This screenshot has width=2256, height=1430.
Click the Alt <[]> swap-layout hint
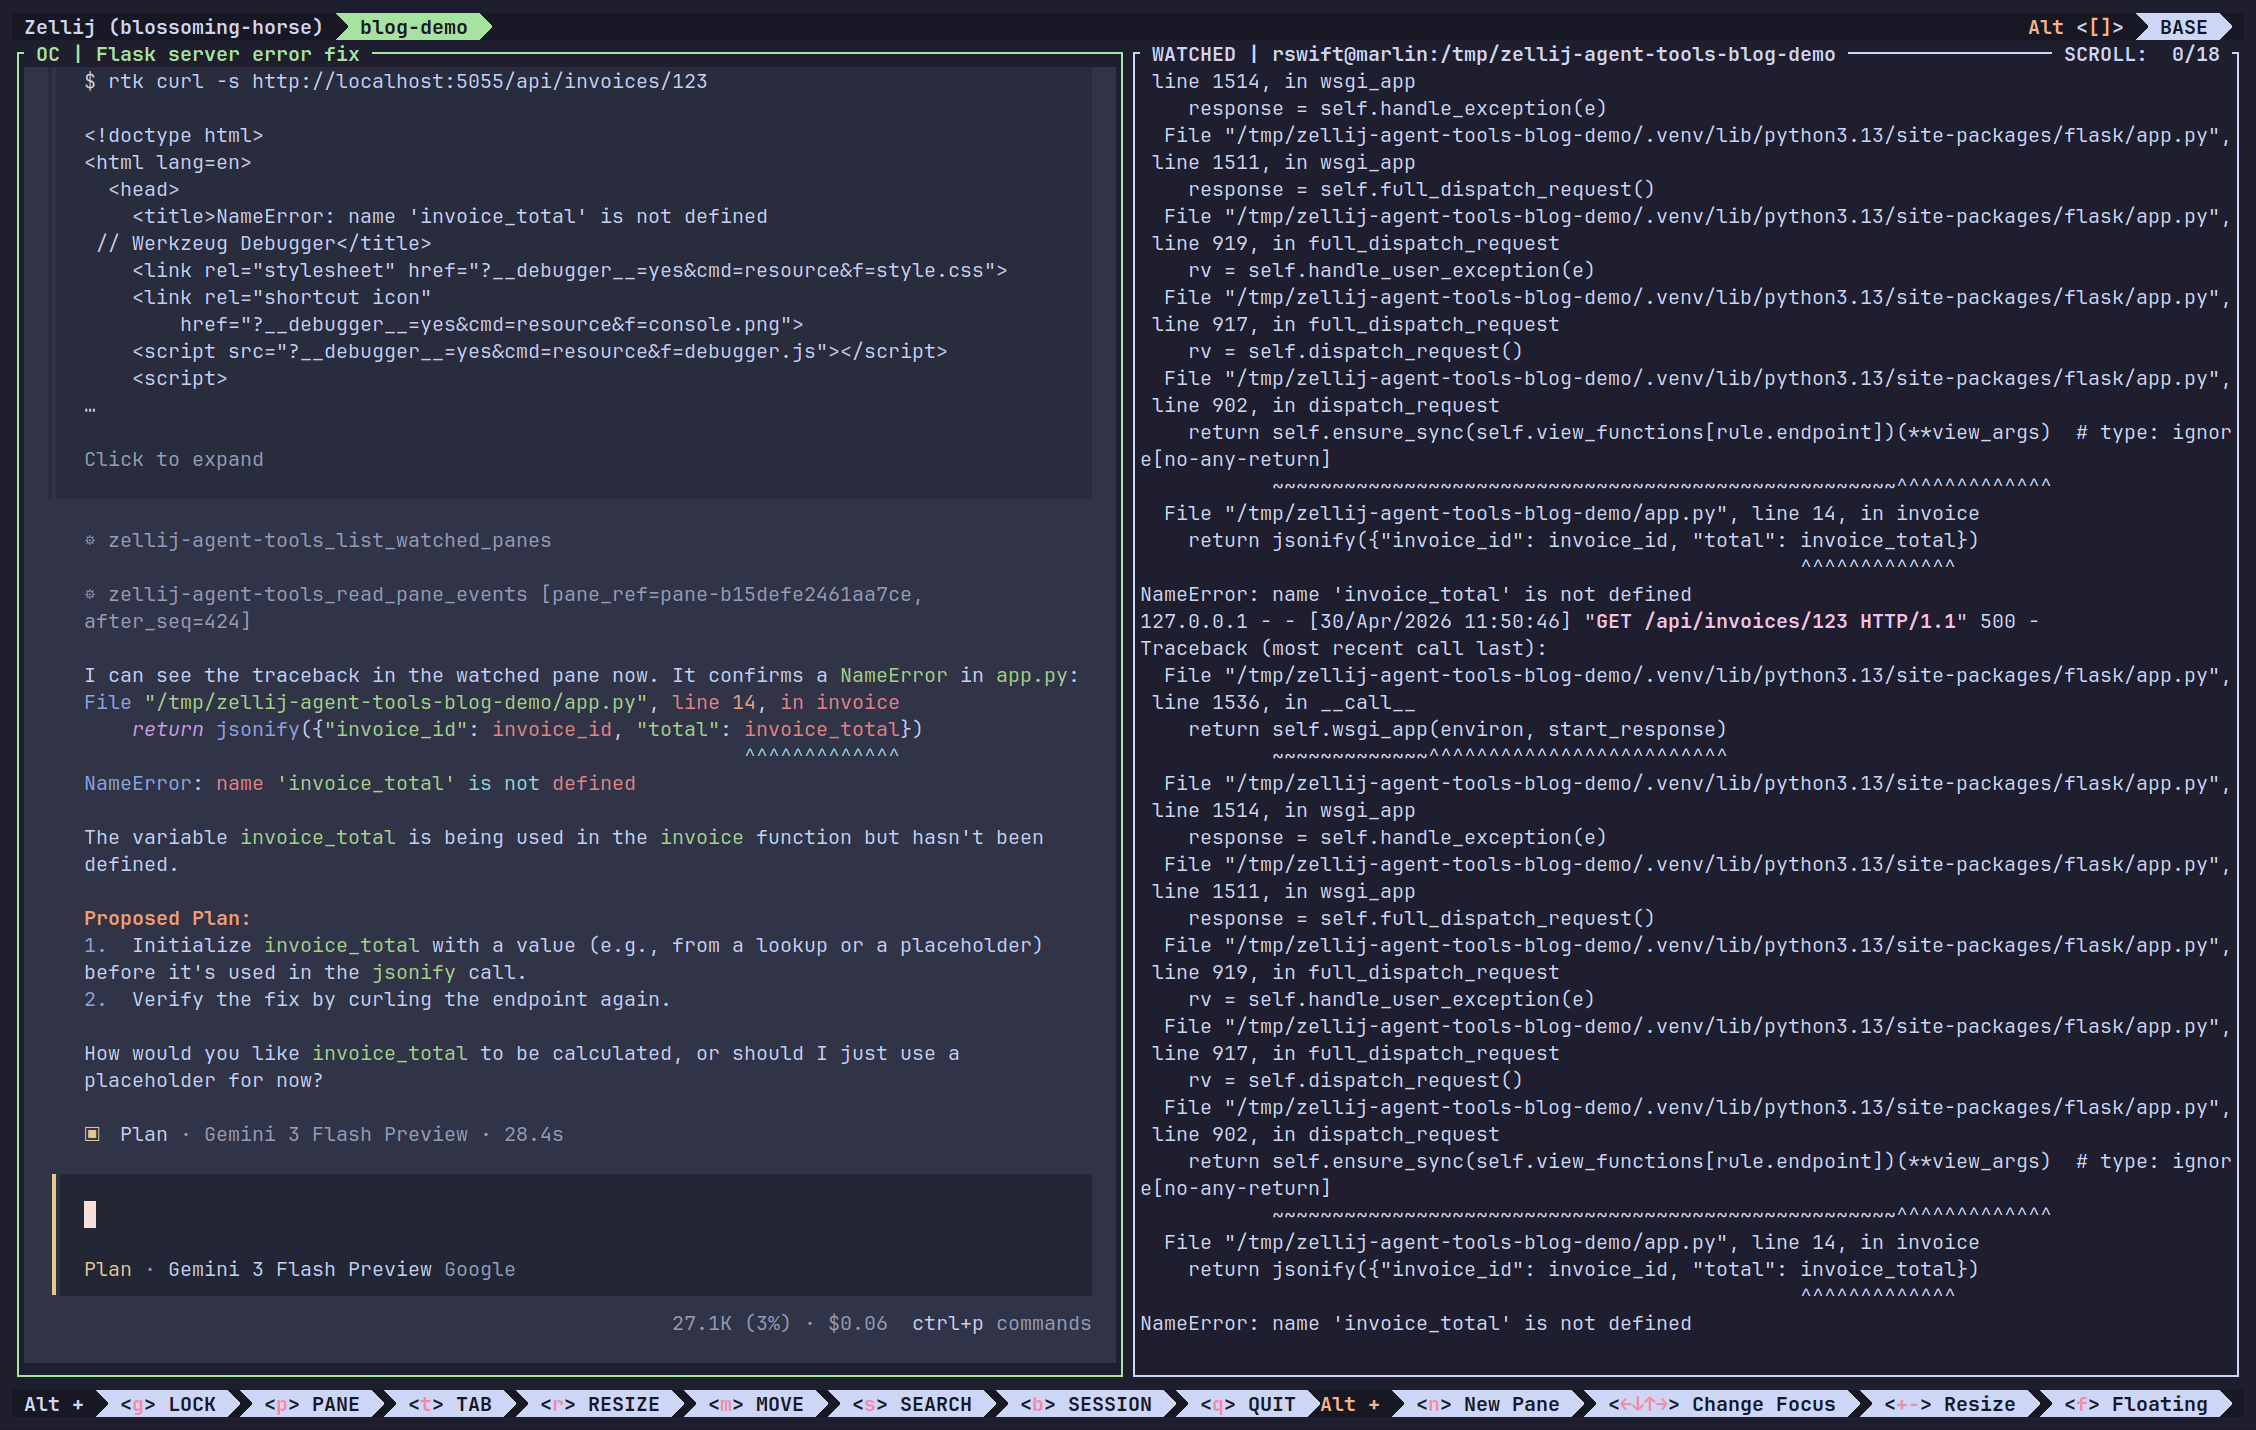click(x=2075, y=27)
